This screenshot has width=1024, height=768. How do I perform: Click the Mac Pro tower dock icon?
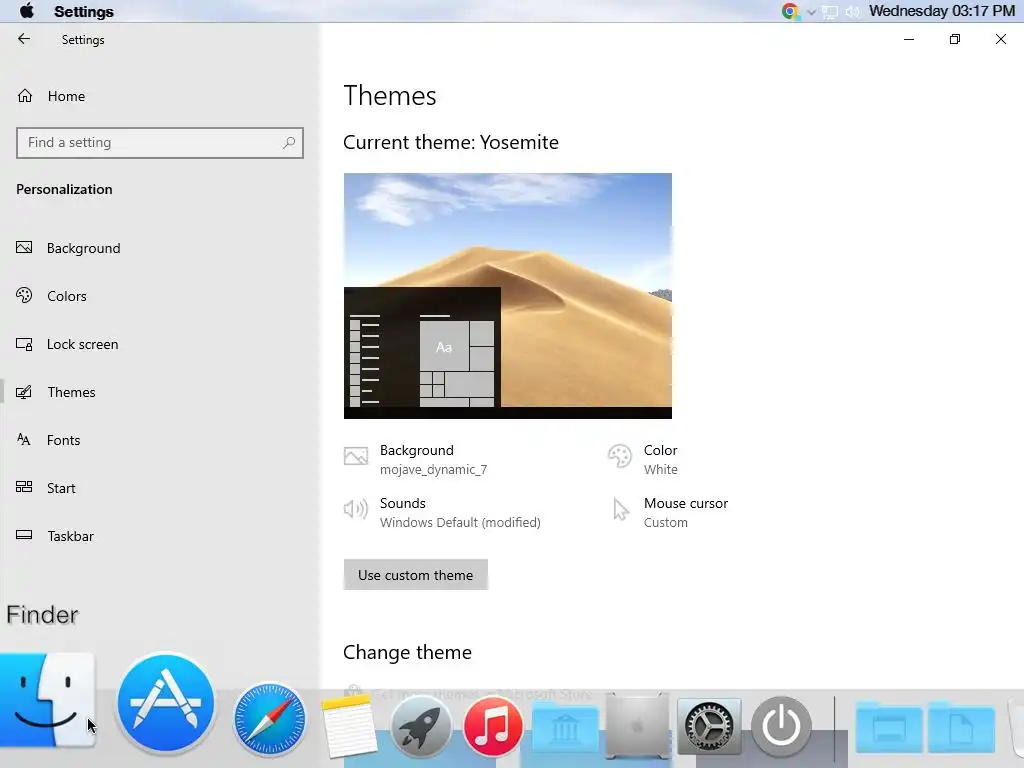(x=637, y=726)
